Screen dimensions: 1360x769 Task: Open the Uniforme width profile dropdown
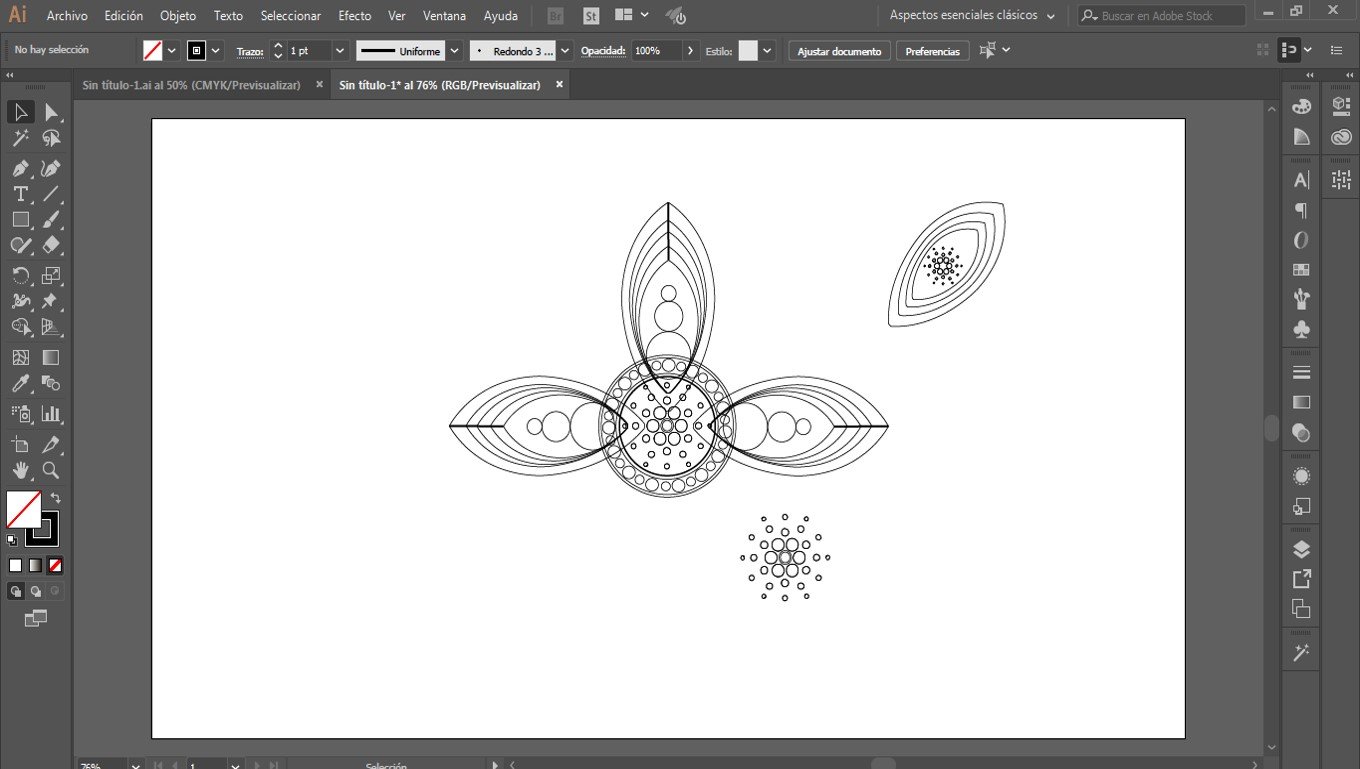point(455,50)
